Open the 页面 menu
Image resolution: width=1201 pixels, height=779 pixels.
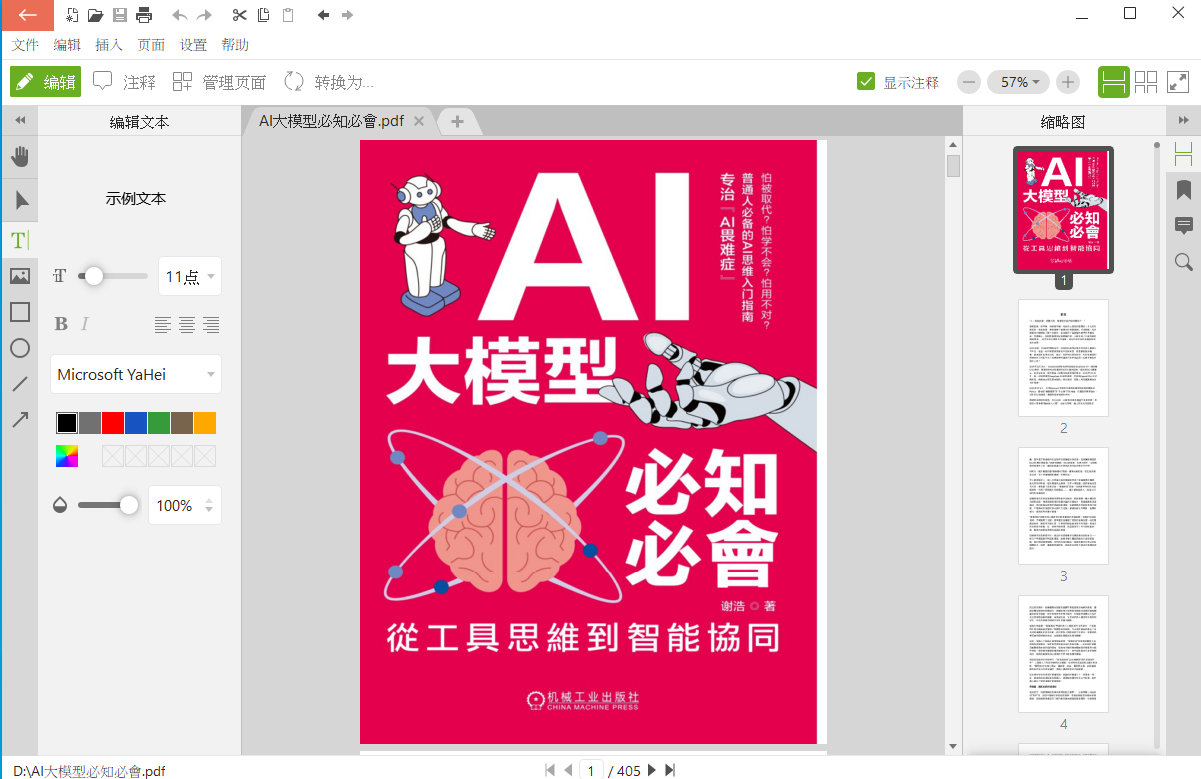coord(151,45)
